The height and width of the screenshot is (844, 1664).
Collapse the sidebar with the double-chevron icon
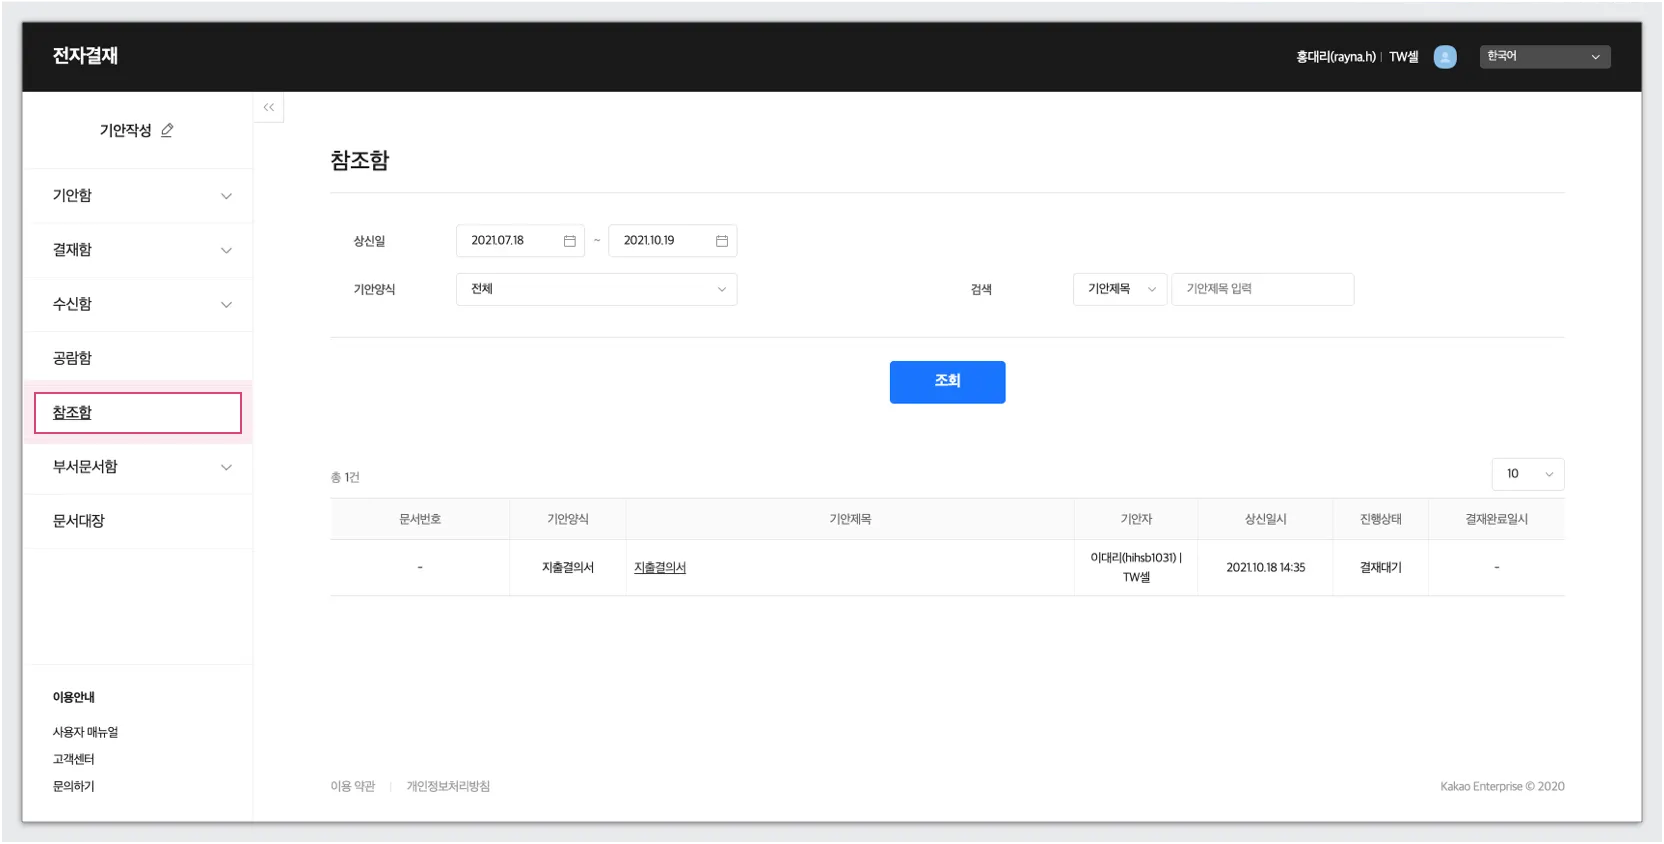pos(268,107)
